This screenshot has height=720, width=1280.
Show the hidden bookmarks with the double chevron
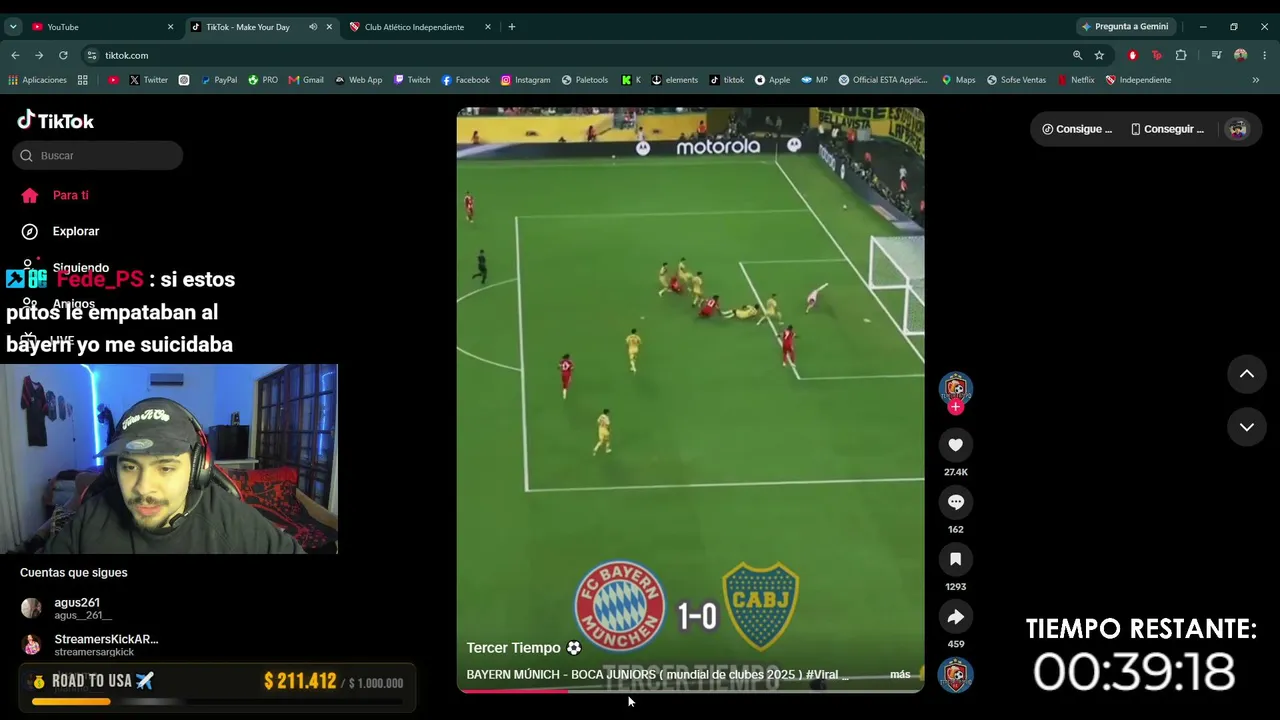click(x=1256, y=80)
